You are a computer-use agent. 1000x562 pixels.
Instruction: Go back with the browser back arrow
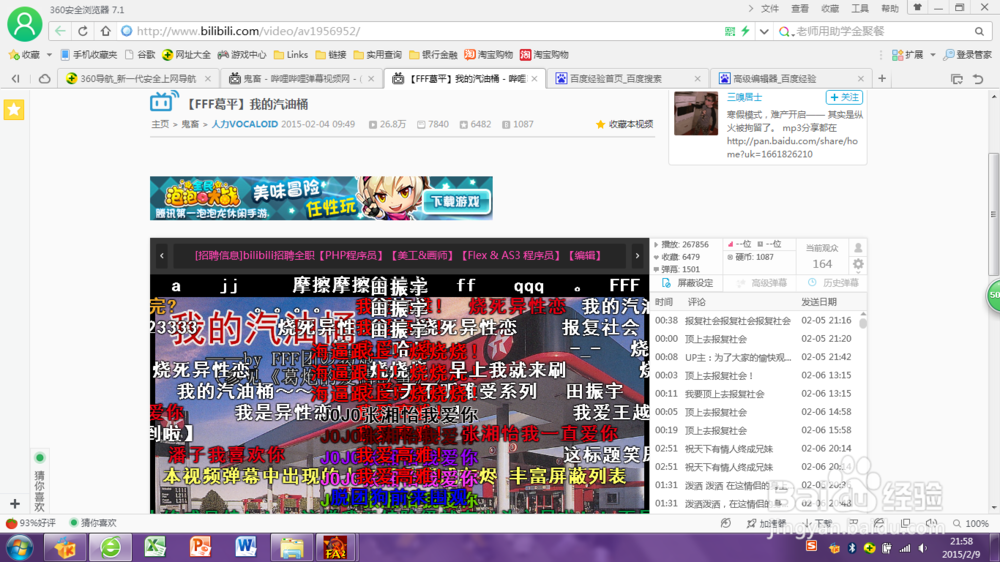[x=60, y=31]
